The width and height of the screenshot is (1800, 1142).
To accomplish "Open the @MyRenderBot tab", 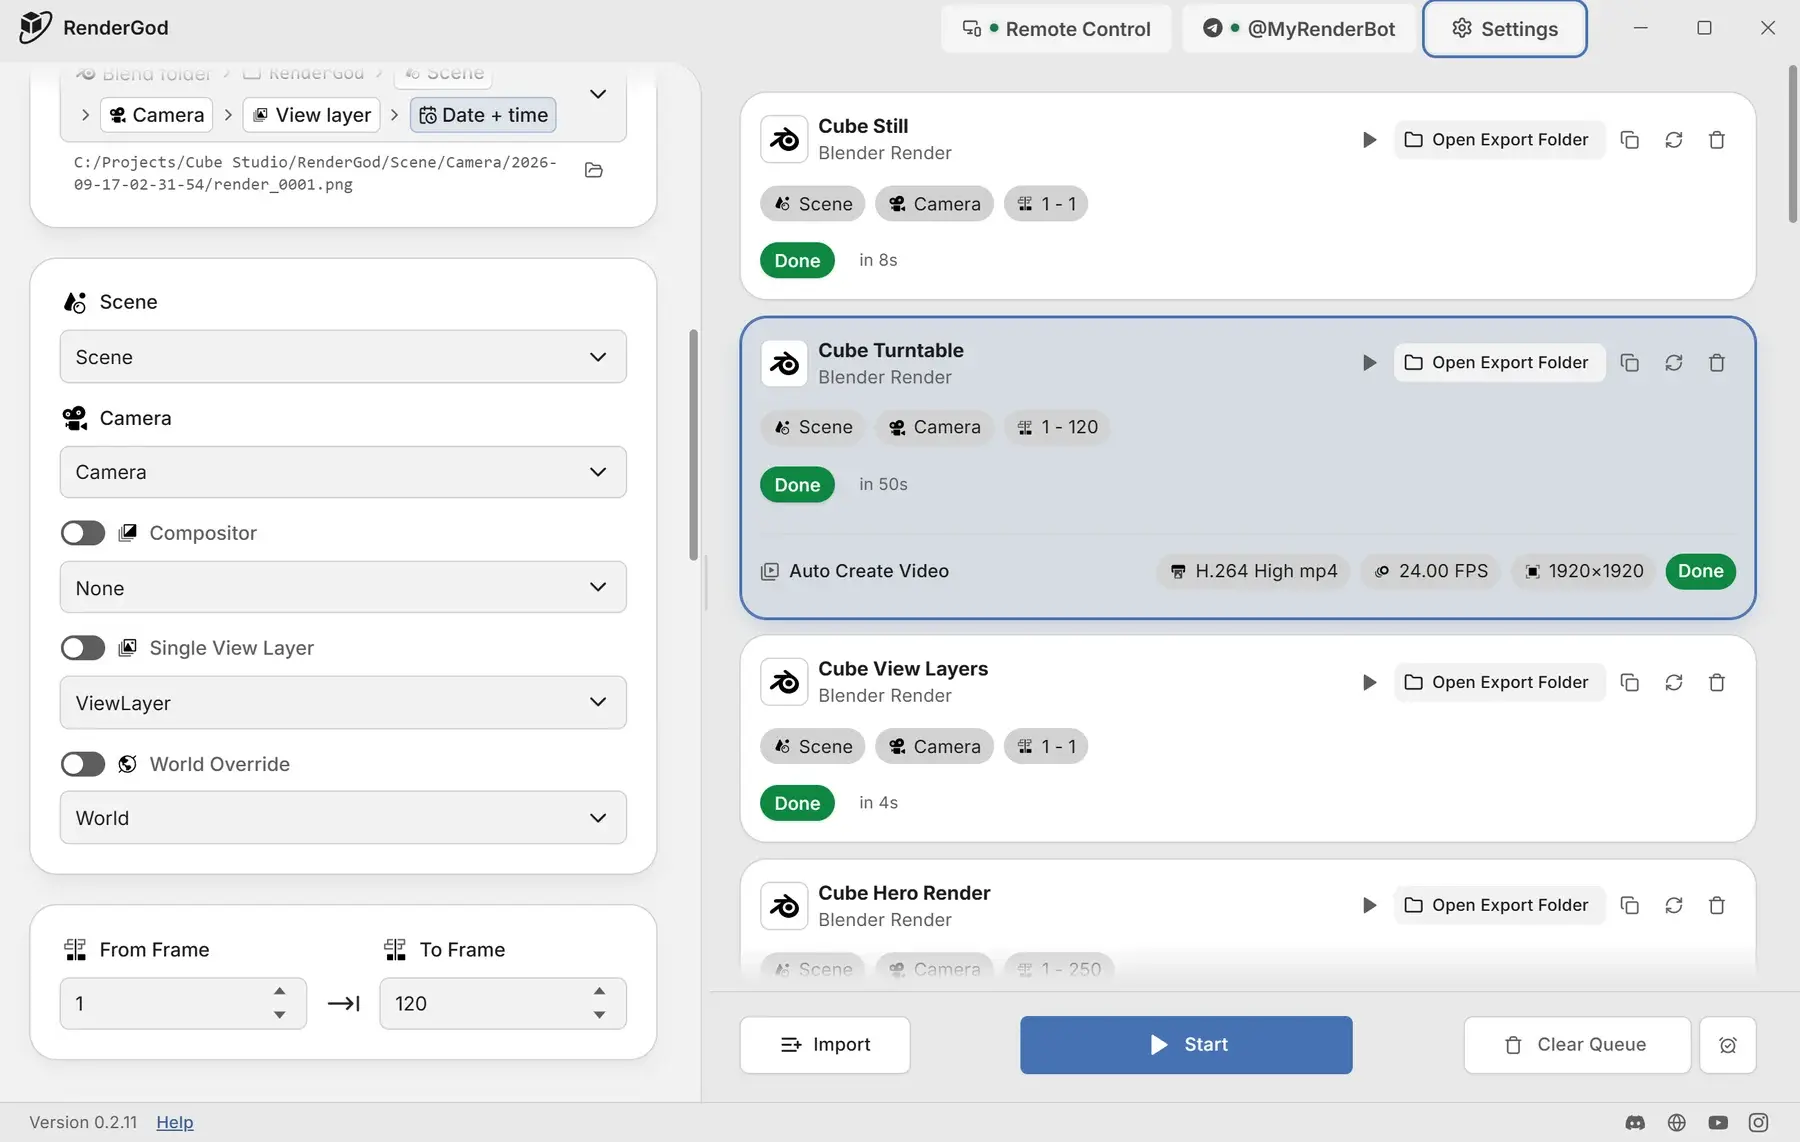I will tap(1299, 29).
